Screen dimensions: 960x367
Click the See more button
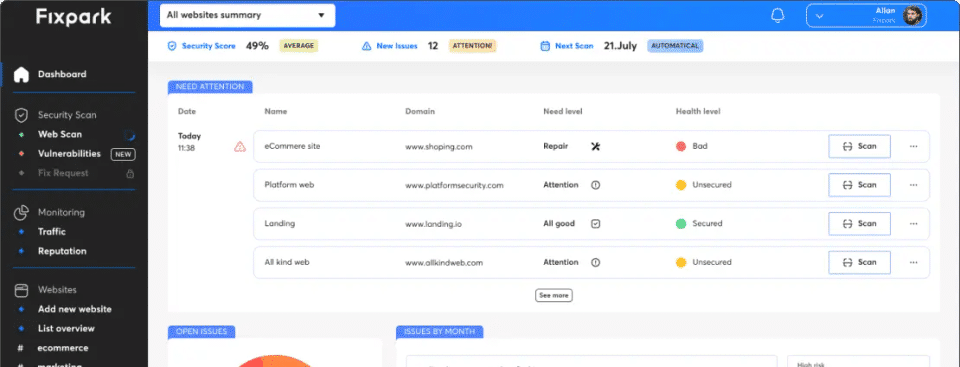pos(553,295)
